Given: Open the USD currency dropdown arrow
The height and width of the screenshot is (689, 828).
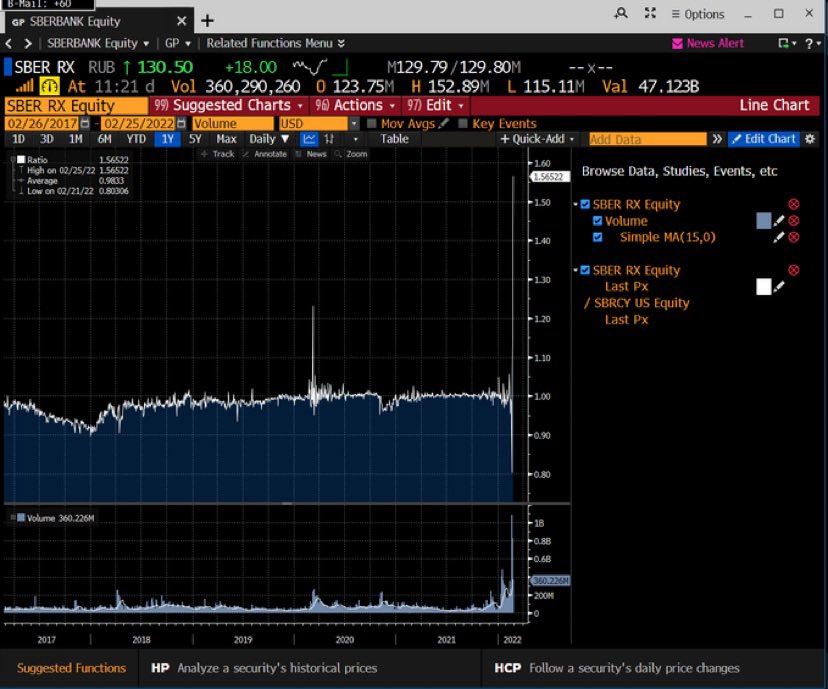Looking at the screenshot, I should 354,124.
